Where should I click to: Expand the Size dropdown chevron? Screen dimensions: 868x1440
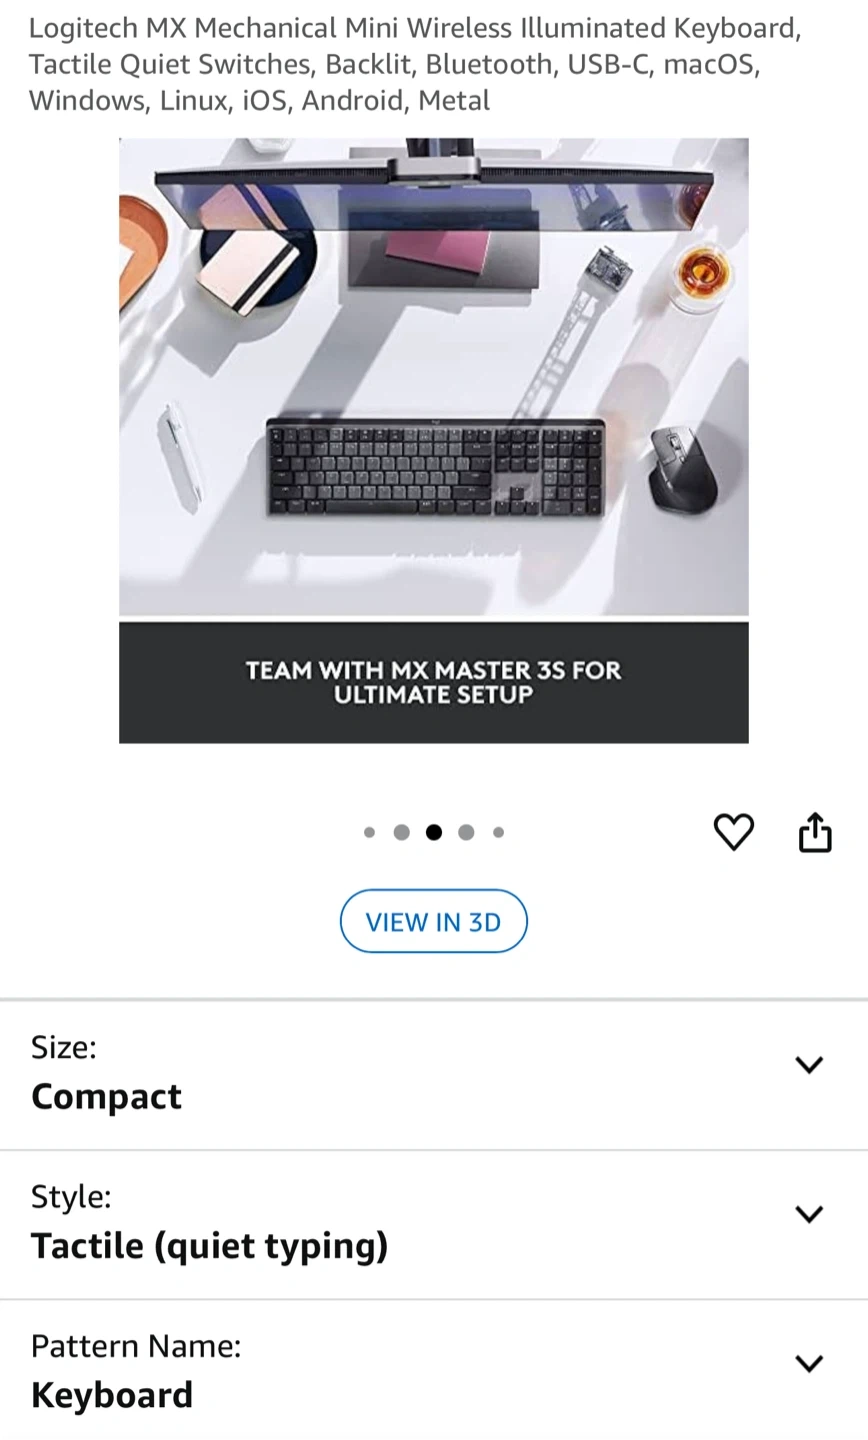coord(808,1064)
